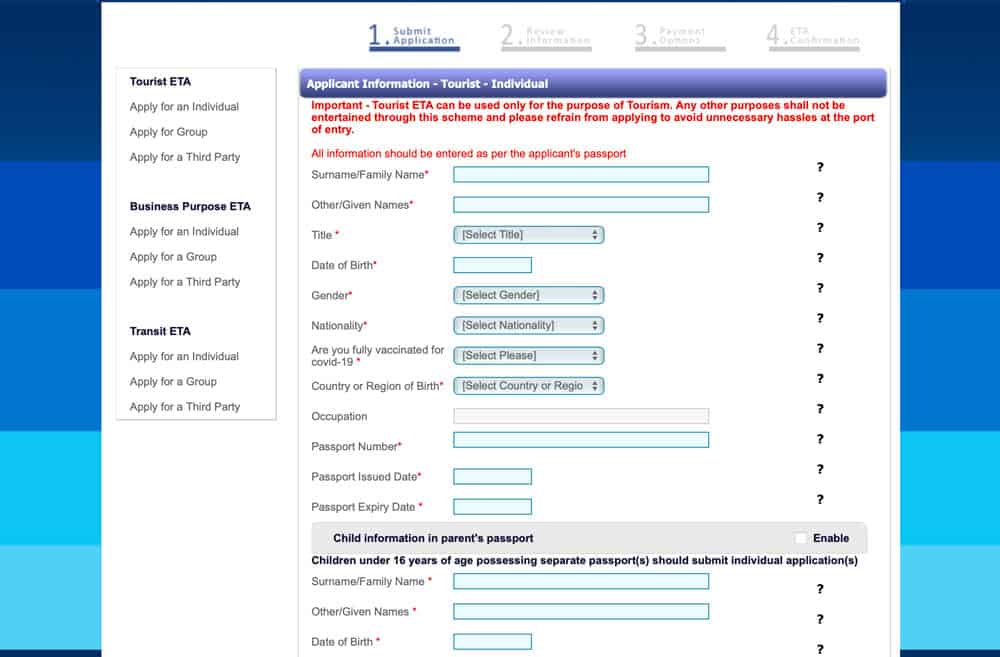Open the covid-19 vaccination dropdown
This screenshot has height=657, width=1000.
point(528,355)
